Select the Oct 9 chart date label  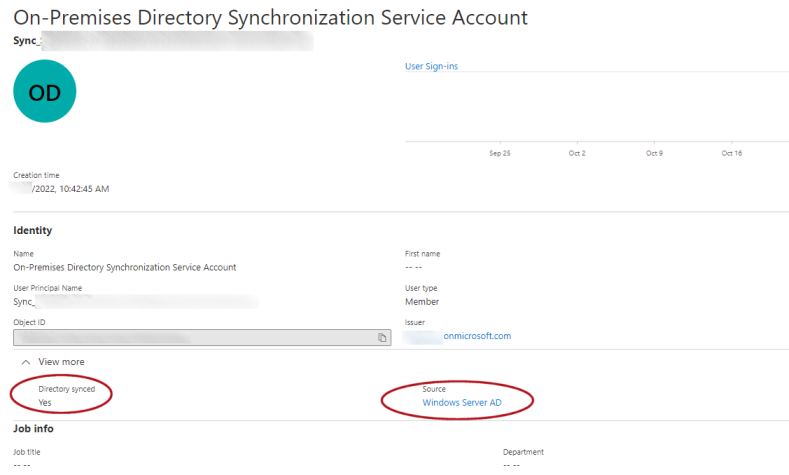(x=654, y=153)
